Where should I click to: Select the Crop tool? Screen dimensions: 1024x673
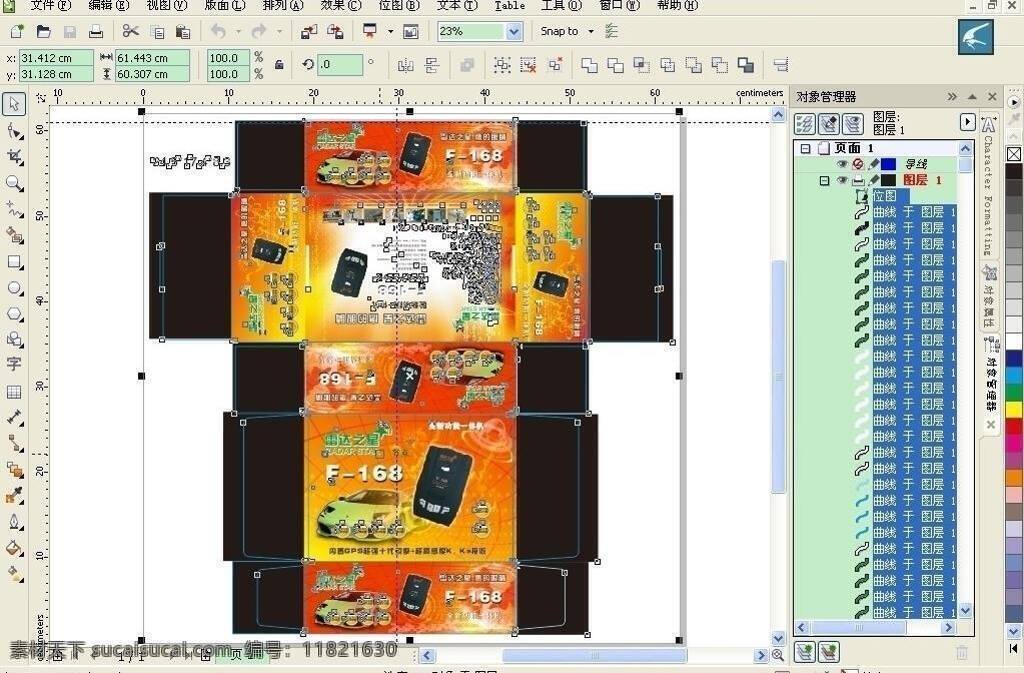coord(14,157)
